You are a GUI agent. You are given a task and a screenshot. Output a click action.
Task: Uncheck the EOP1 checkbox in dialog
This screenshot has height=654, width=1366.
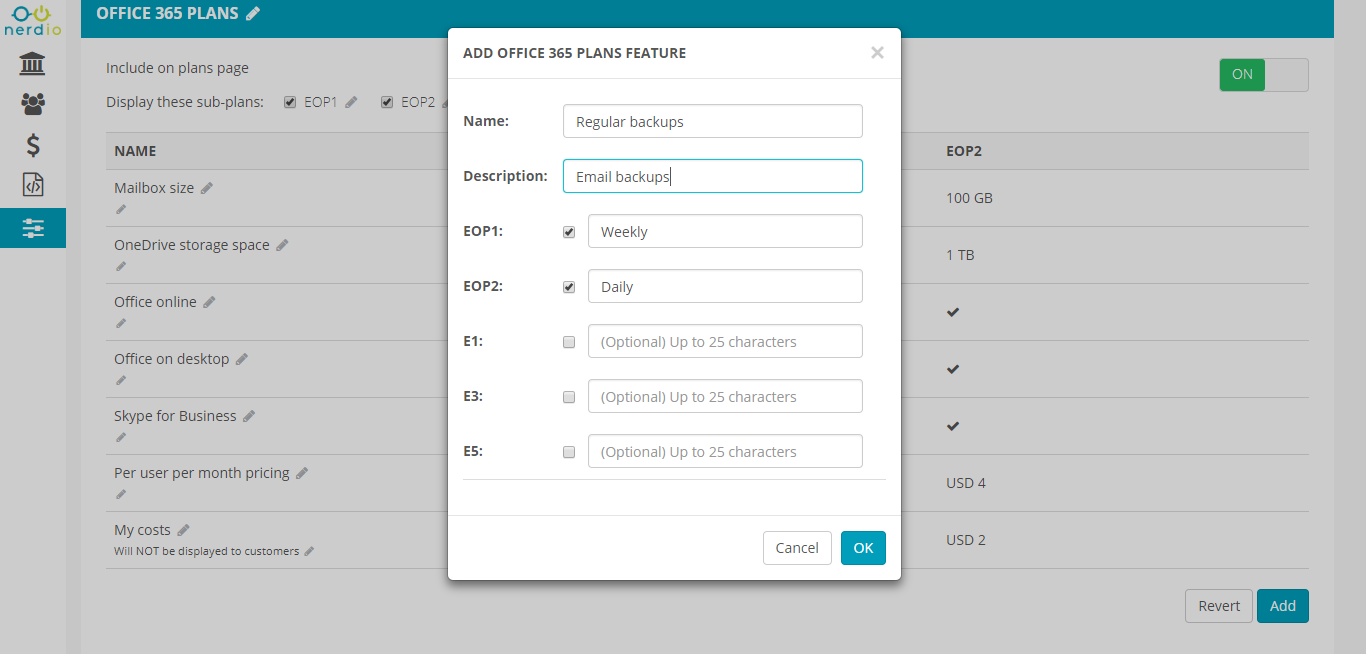pyautogui.click(x=569, y=232)
